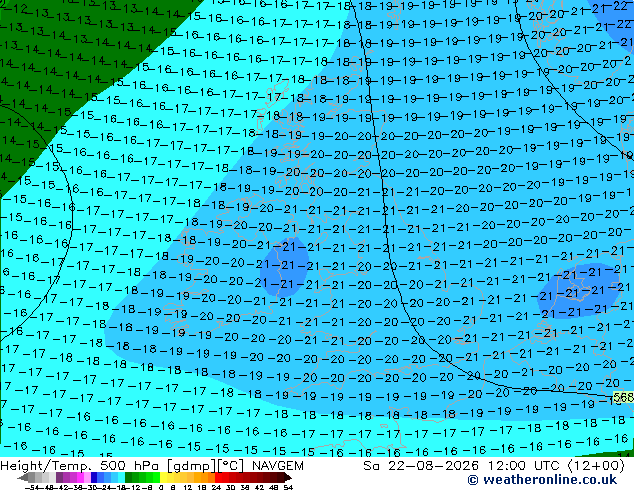This screenshot has height=490, width=634.
Task: Click the [gdmp][°C] units label
Action: [205, 466]
